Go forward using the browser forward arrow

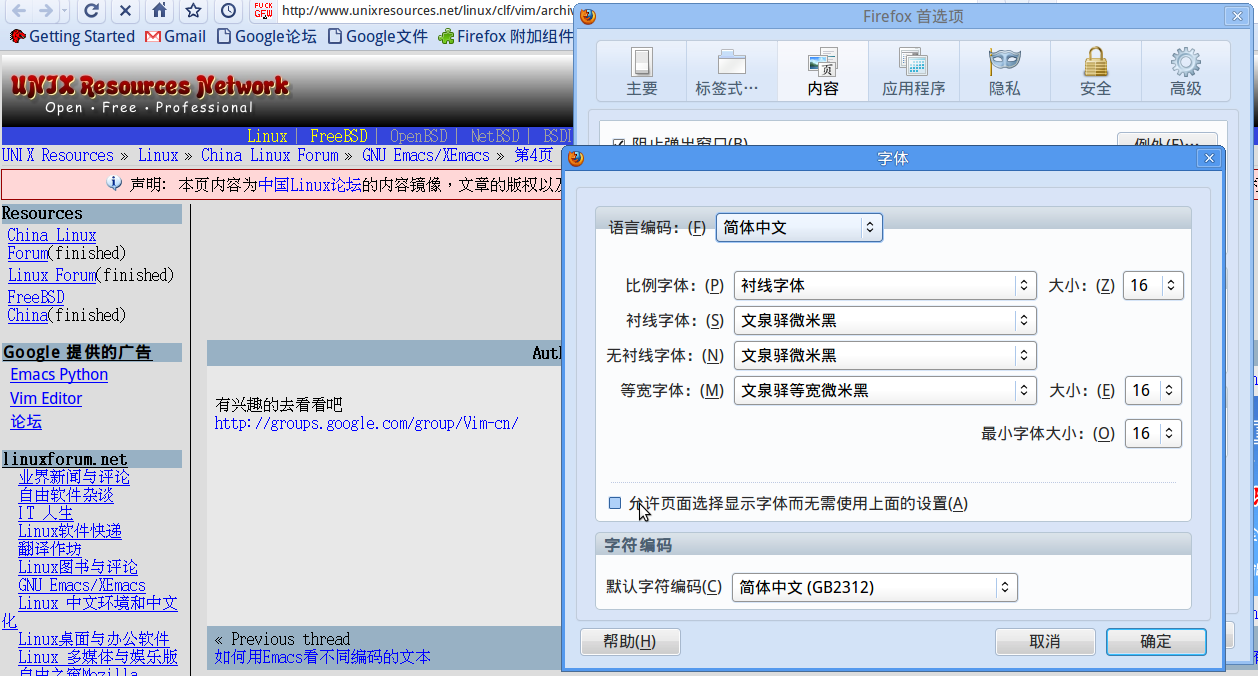click(x=45, y=11)
